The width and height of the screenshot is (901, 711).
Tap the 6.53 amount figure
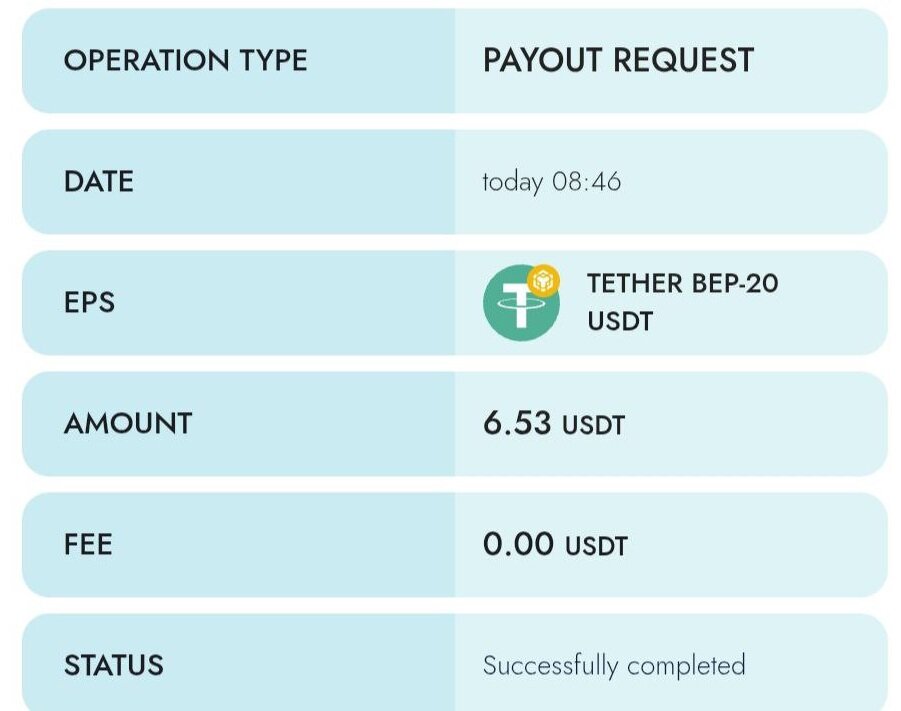[516, 423]
